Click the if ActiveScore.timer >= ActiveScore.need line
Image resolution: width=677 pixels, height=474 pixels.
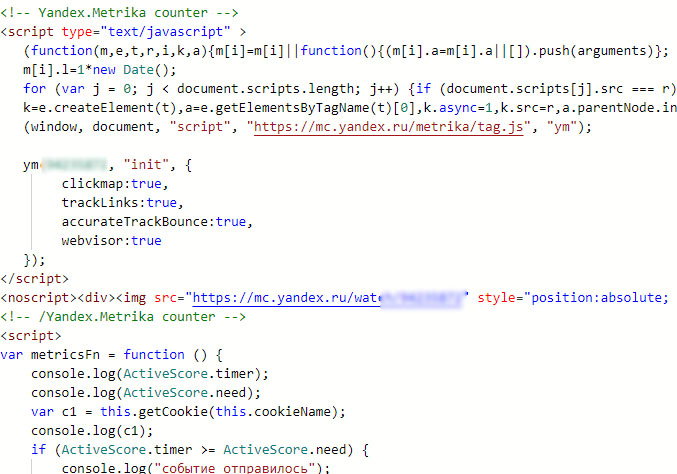click(x=200, y=450)
